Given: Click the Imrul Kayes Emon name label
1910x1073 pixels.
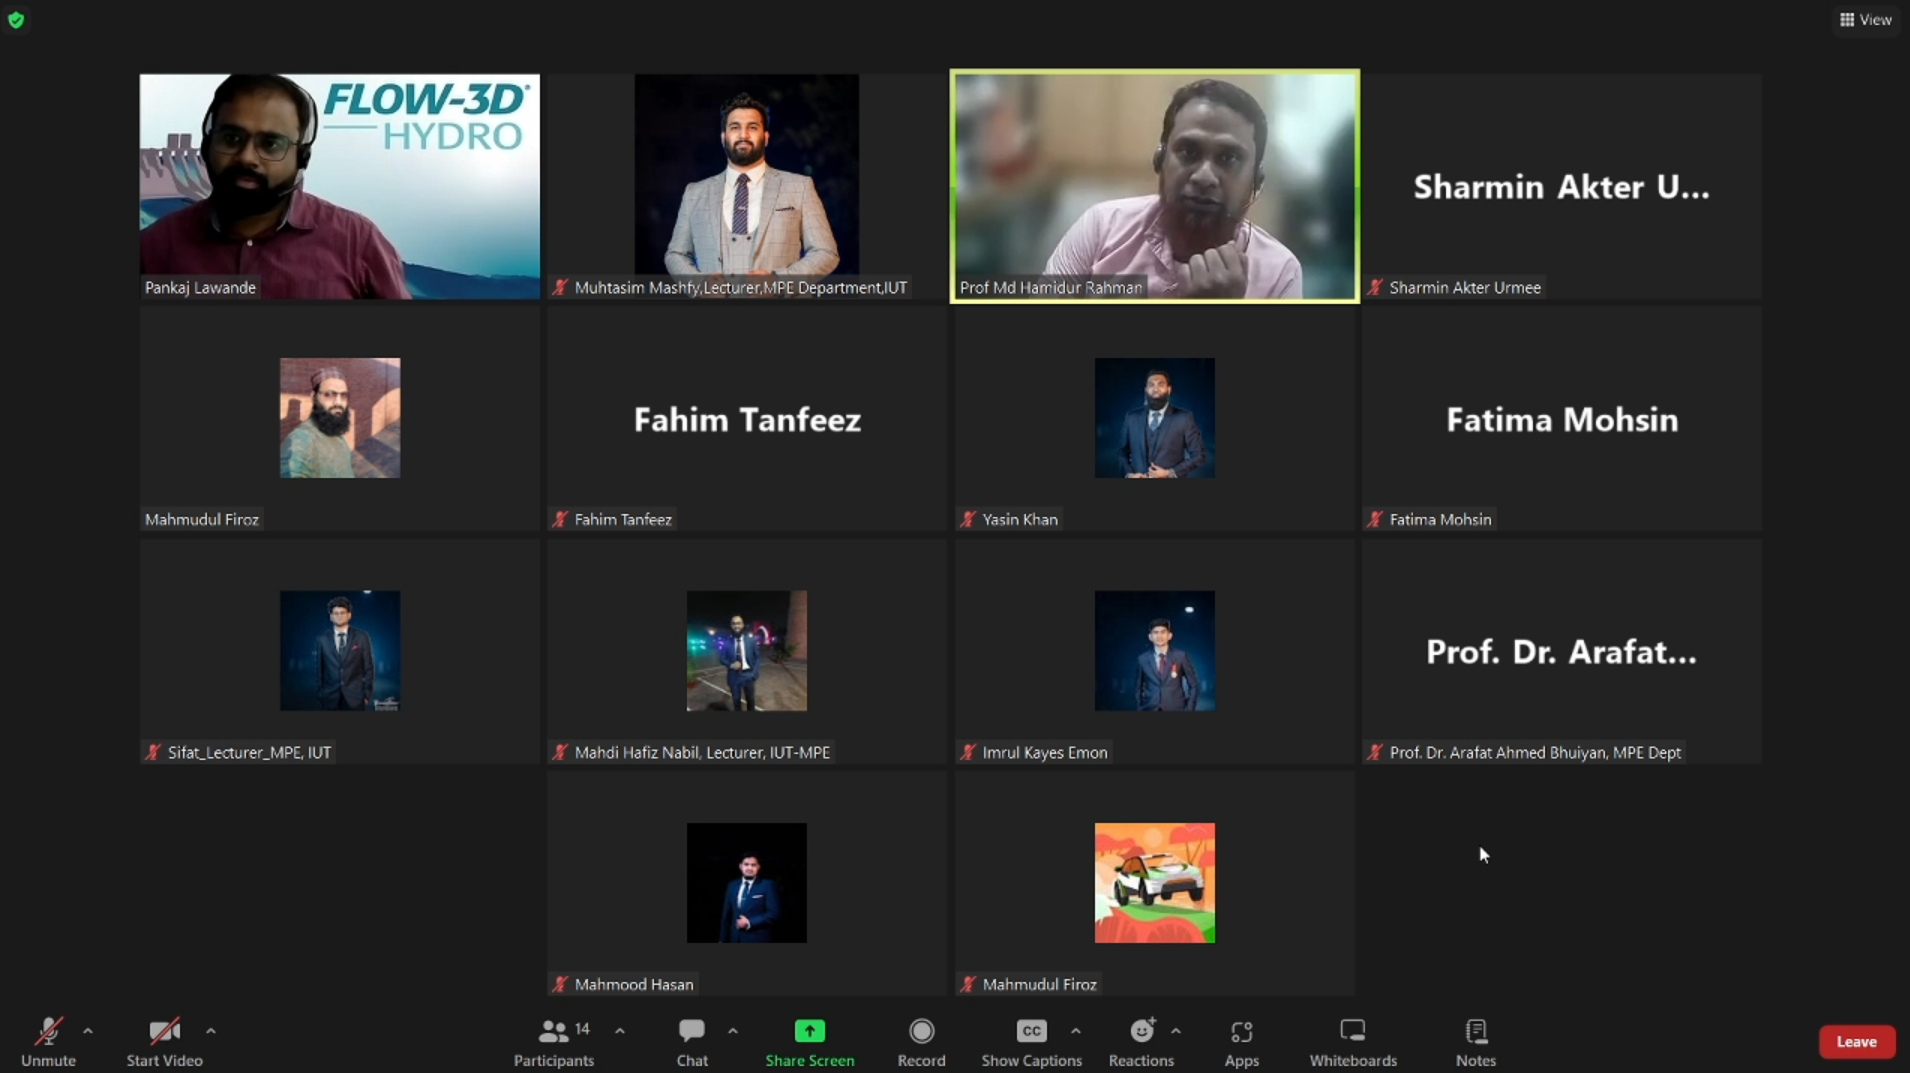Looking at the screenshot, I should [1045, 752].
